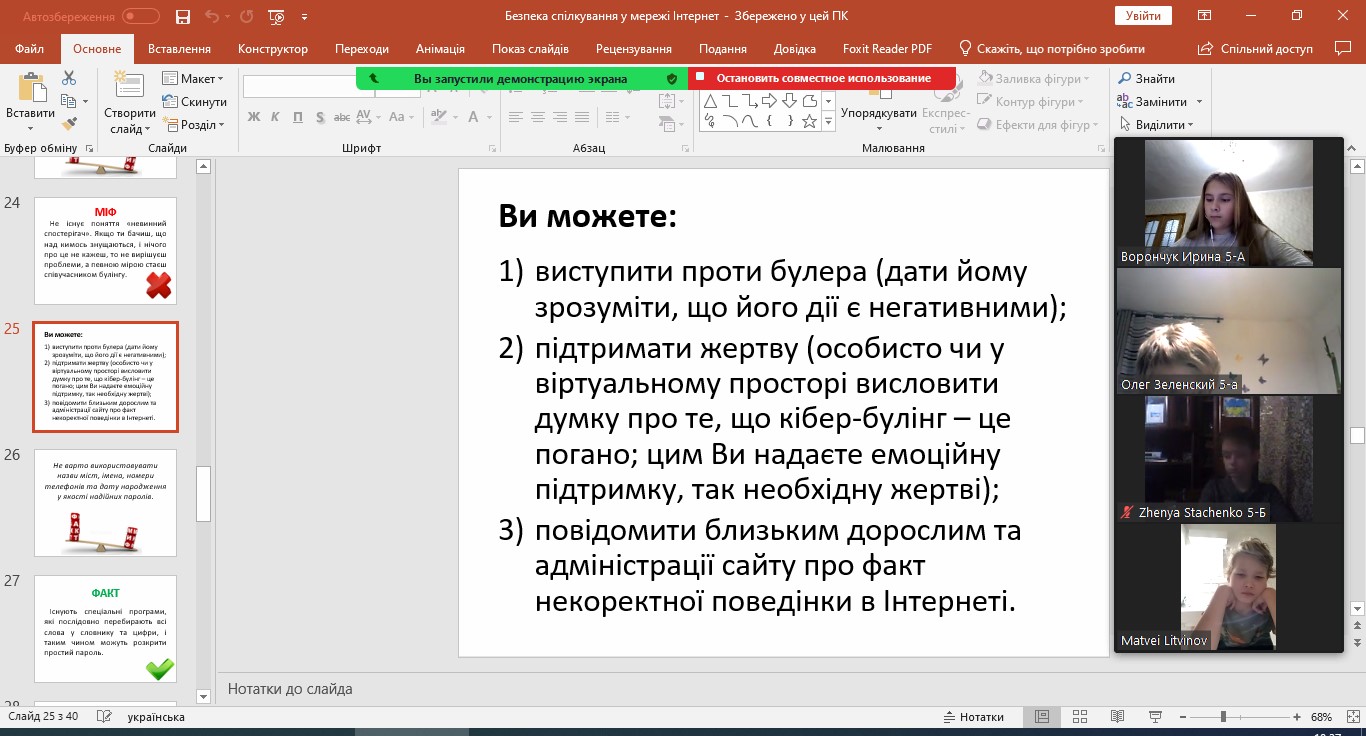Open Reading View from status bar
Image resolution: width=1366 pixels, height=736 pixels.
pyautogui.click(x=1116, y=717)
